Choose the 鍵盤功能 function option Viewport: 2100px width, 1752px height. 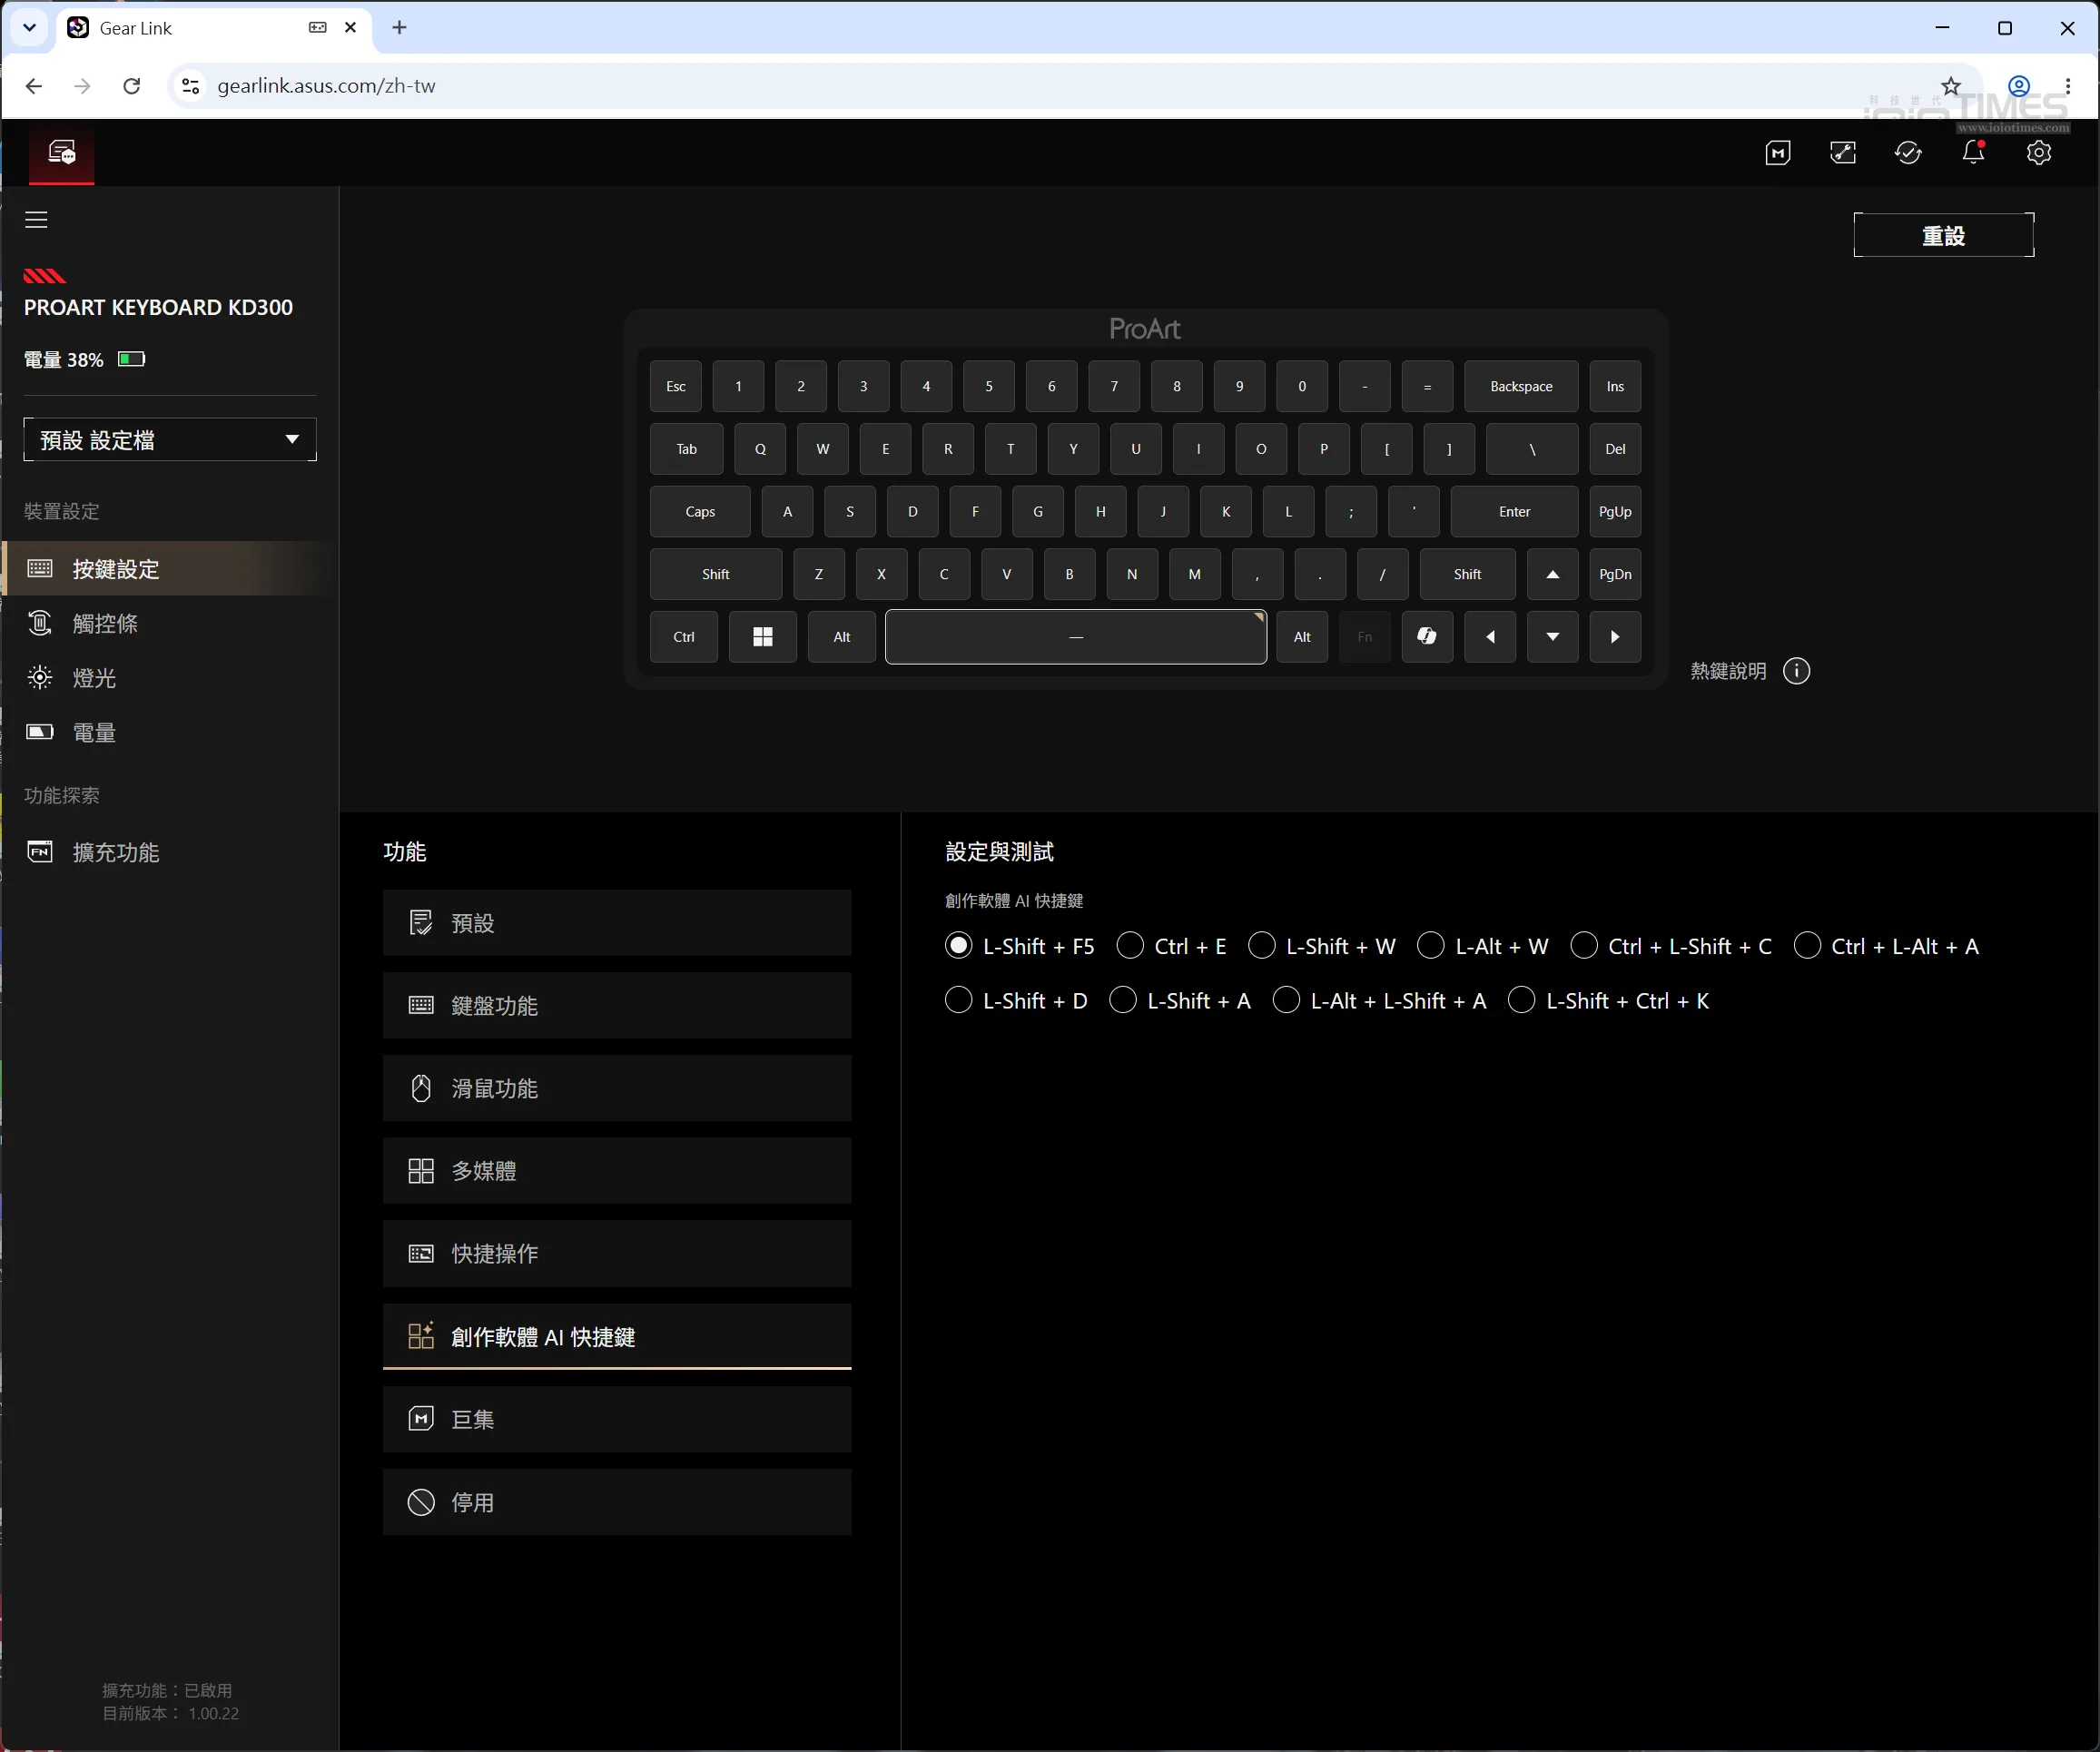coord(617,1006)
